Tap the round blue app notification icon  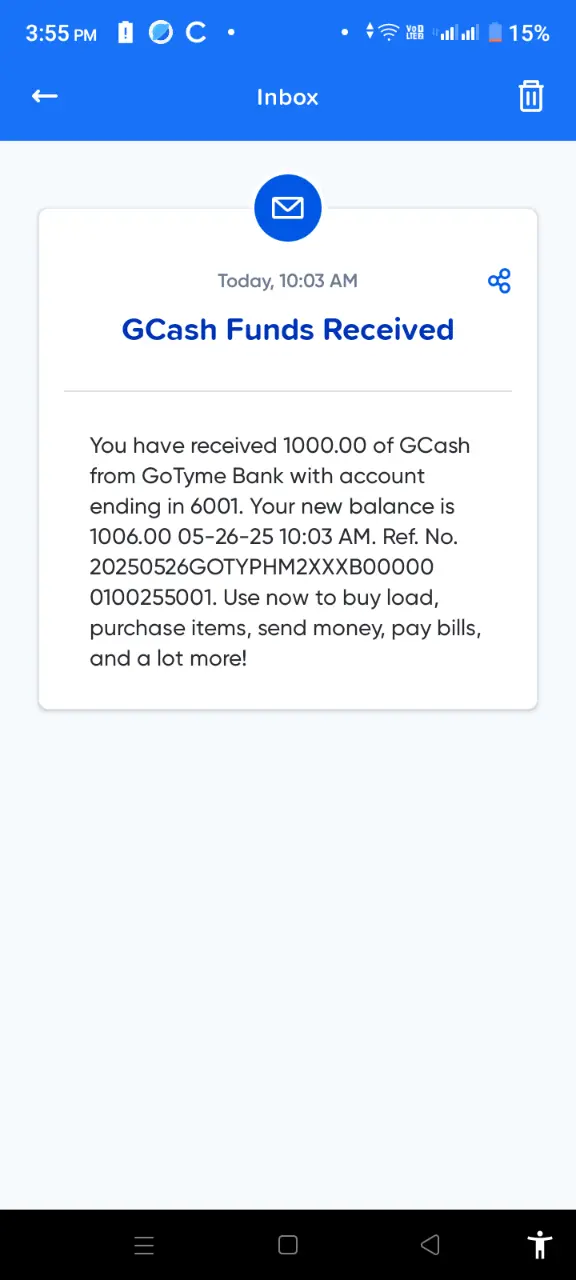(x=161, y=33)
